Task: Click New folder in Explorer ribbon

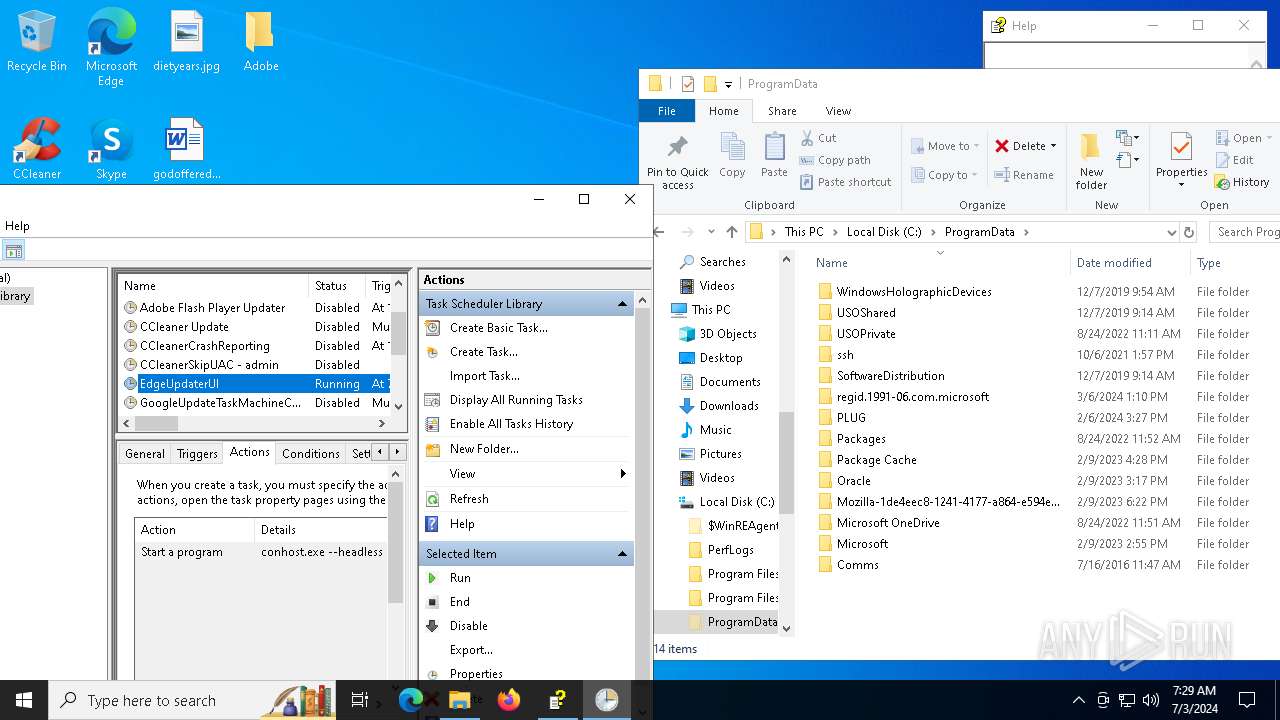Action: (x=1091, y=161)
